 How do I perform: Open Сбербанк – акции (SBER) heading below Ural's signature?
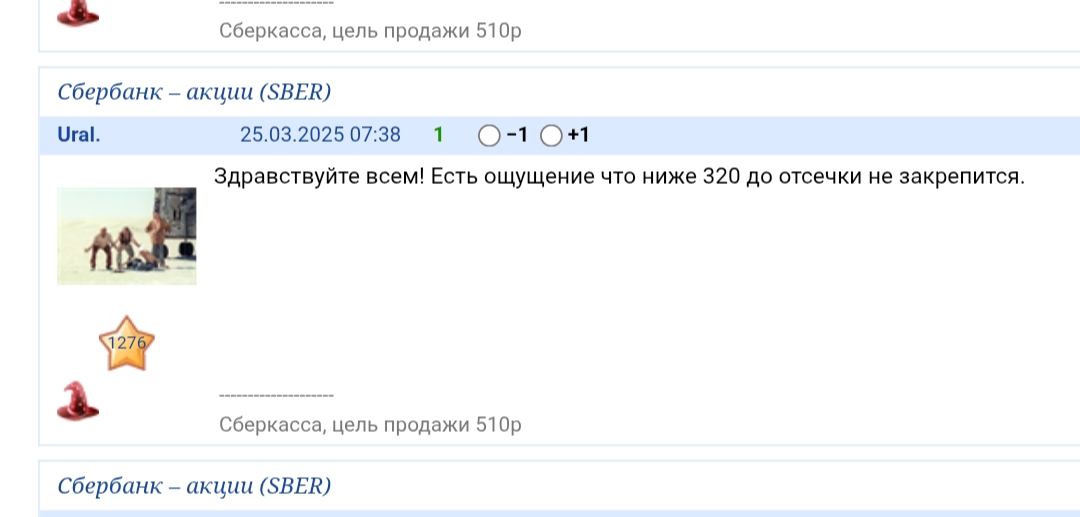point(194,487)
